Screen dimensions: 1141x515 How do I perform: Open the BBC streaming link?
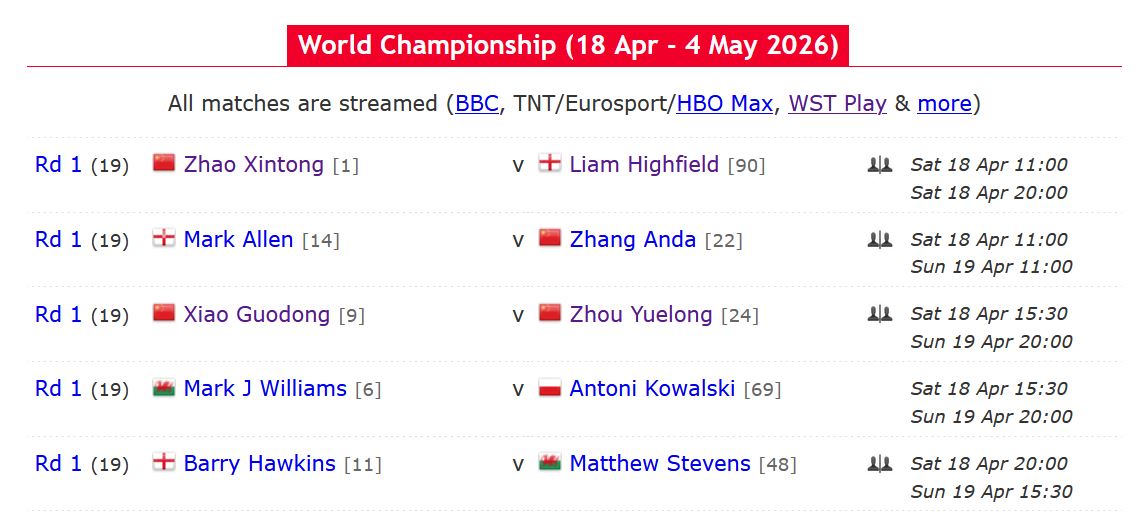[x=477, y=103]
